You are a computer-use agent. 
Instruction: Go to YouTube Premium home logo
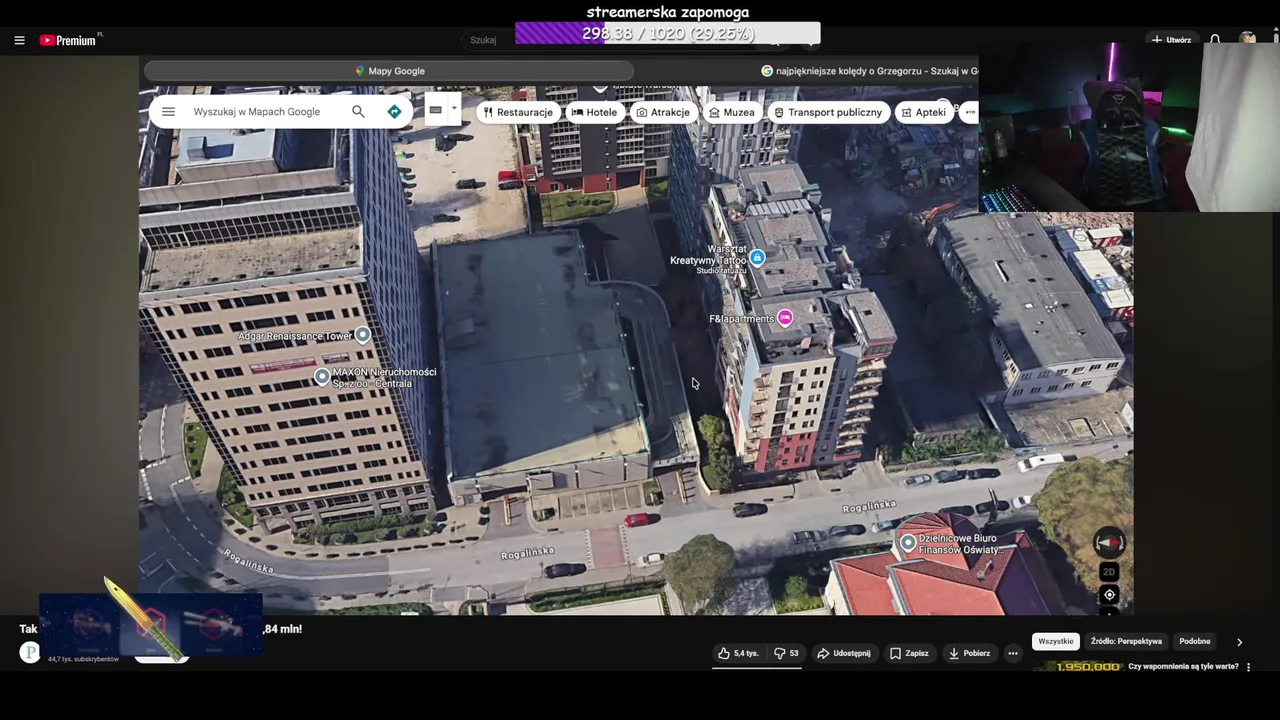click(x=70, y=40)
